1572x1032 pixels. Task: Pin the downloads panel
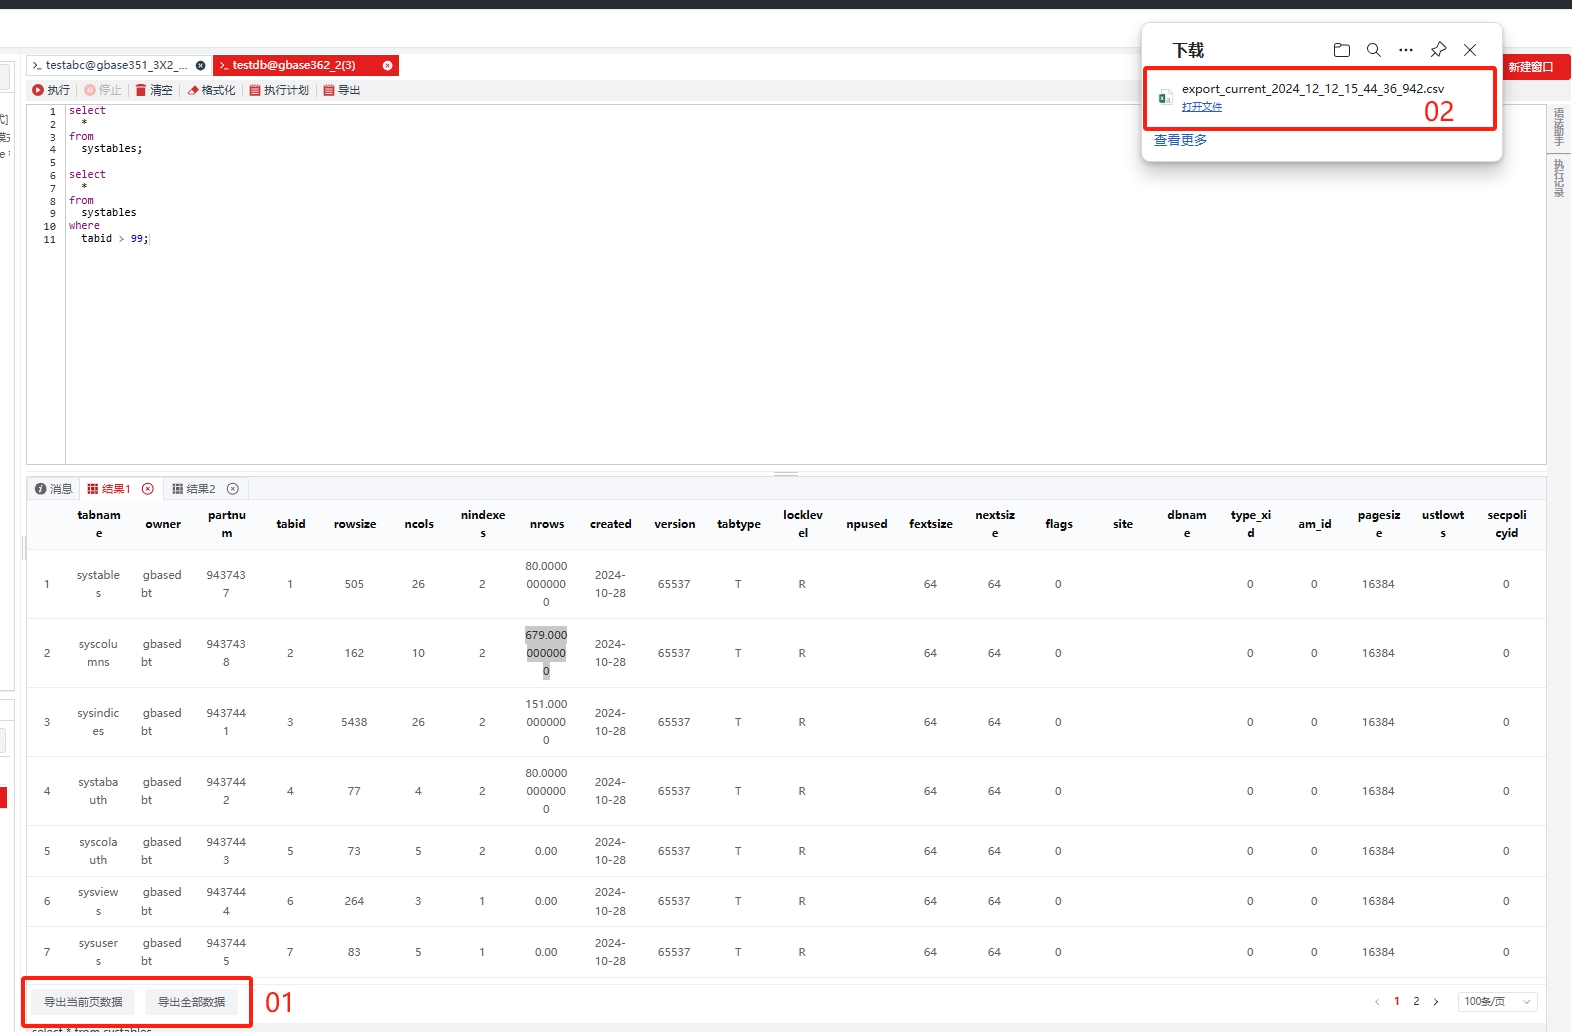[1438, 50]
